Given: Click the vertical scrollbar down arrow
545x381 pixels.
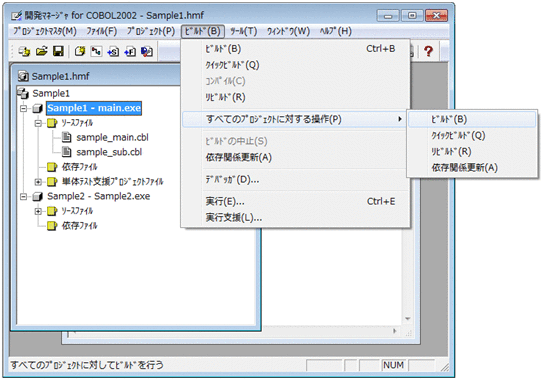Looking at the screenshot, I should (x=407, y=319).
